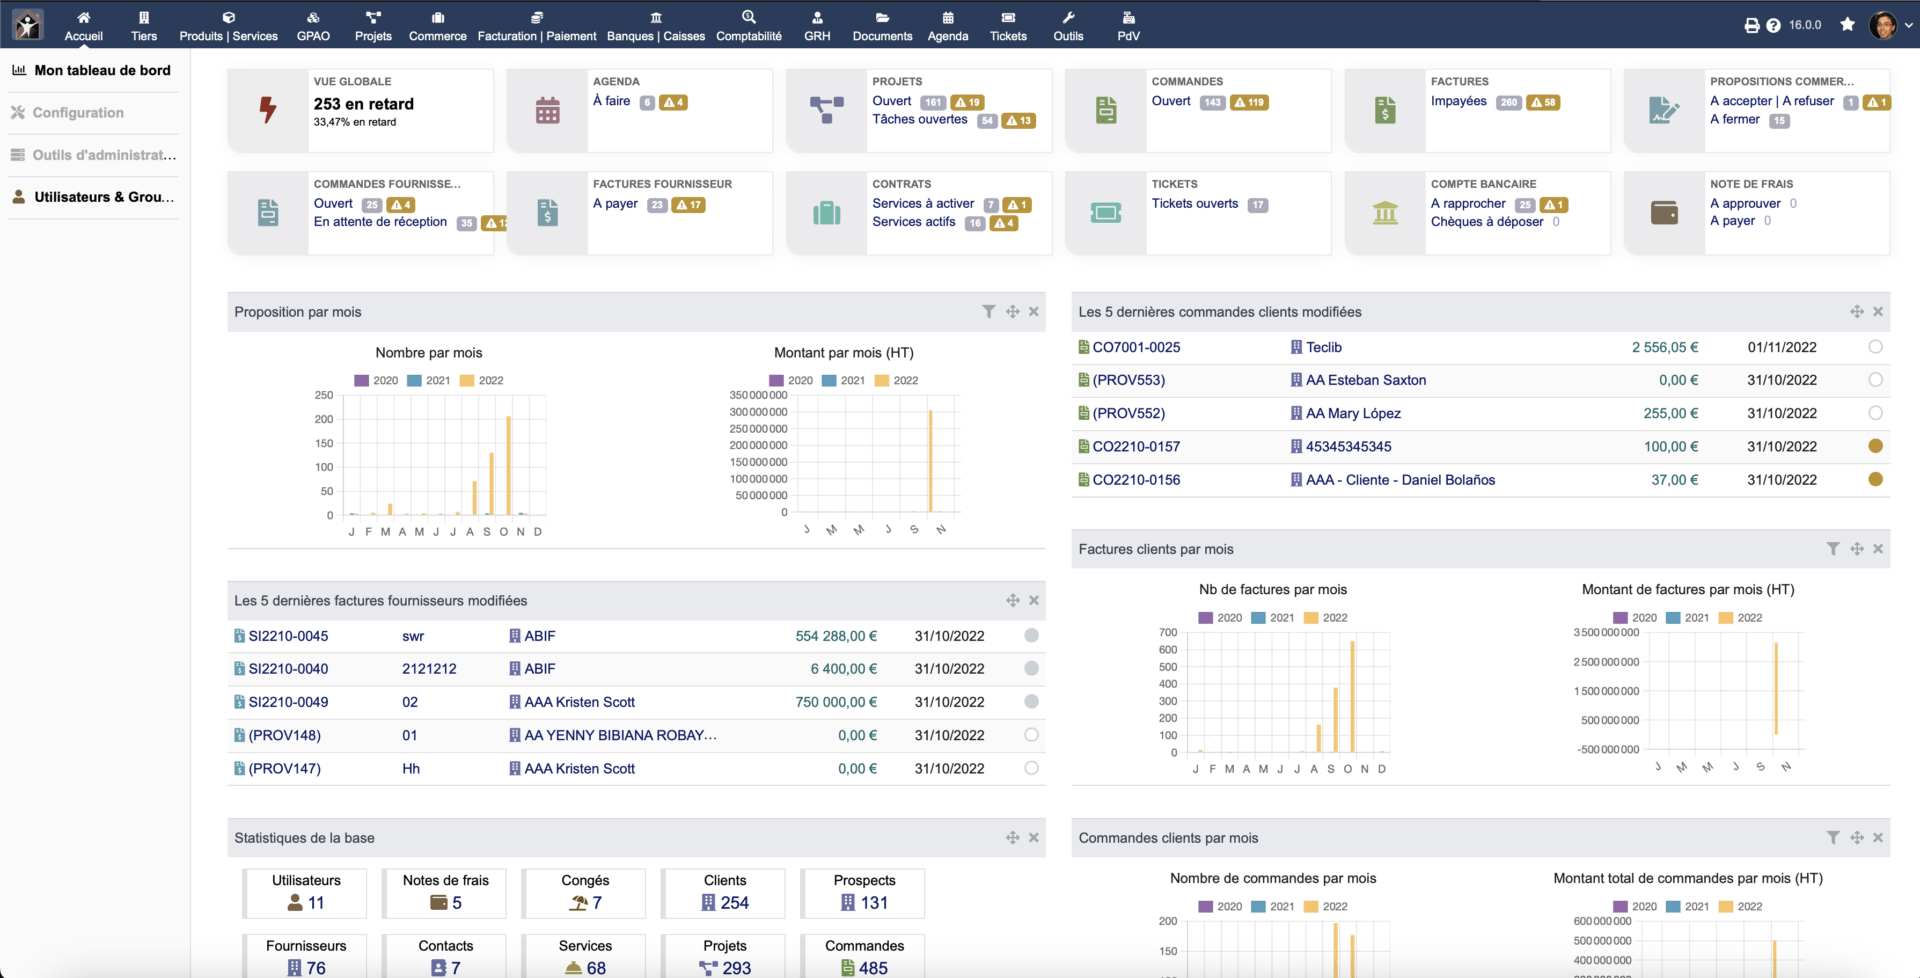
Task: Click the Factures fournisseur widget icon
Action: tap(547, 213)
